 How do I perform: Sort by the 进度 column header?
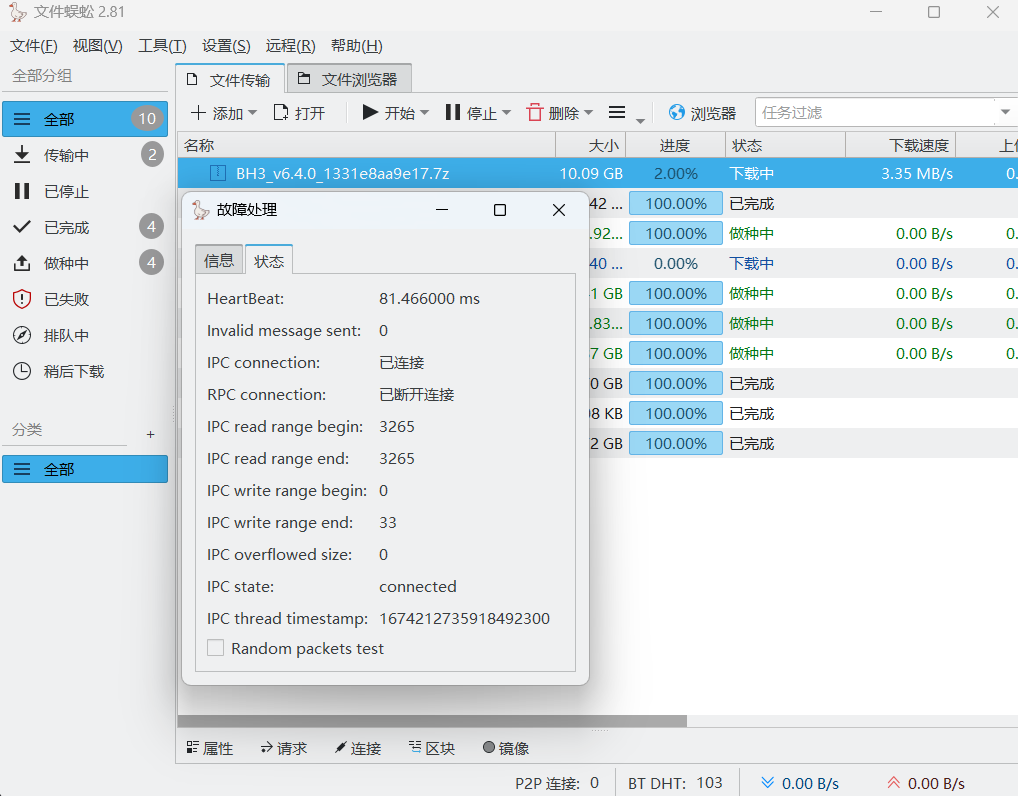click(675, 145)
